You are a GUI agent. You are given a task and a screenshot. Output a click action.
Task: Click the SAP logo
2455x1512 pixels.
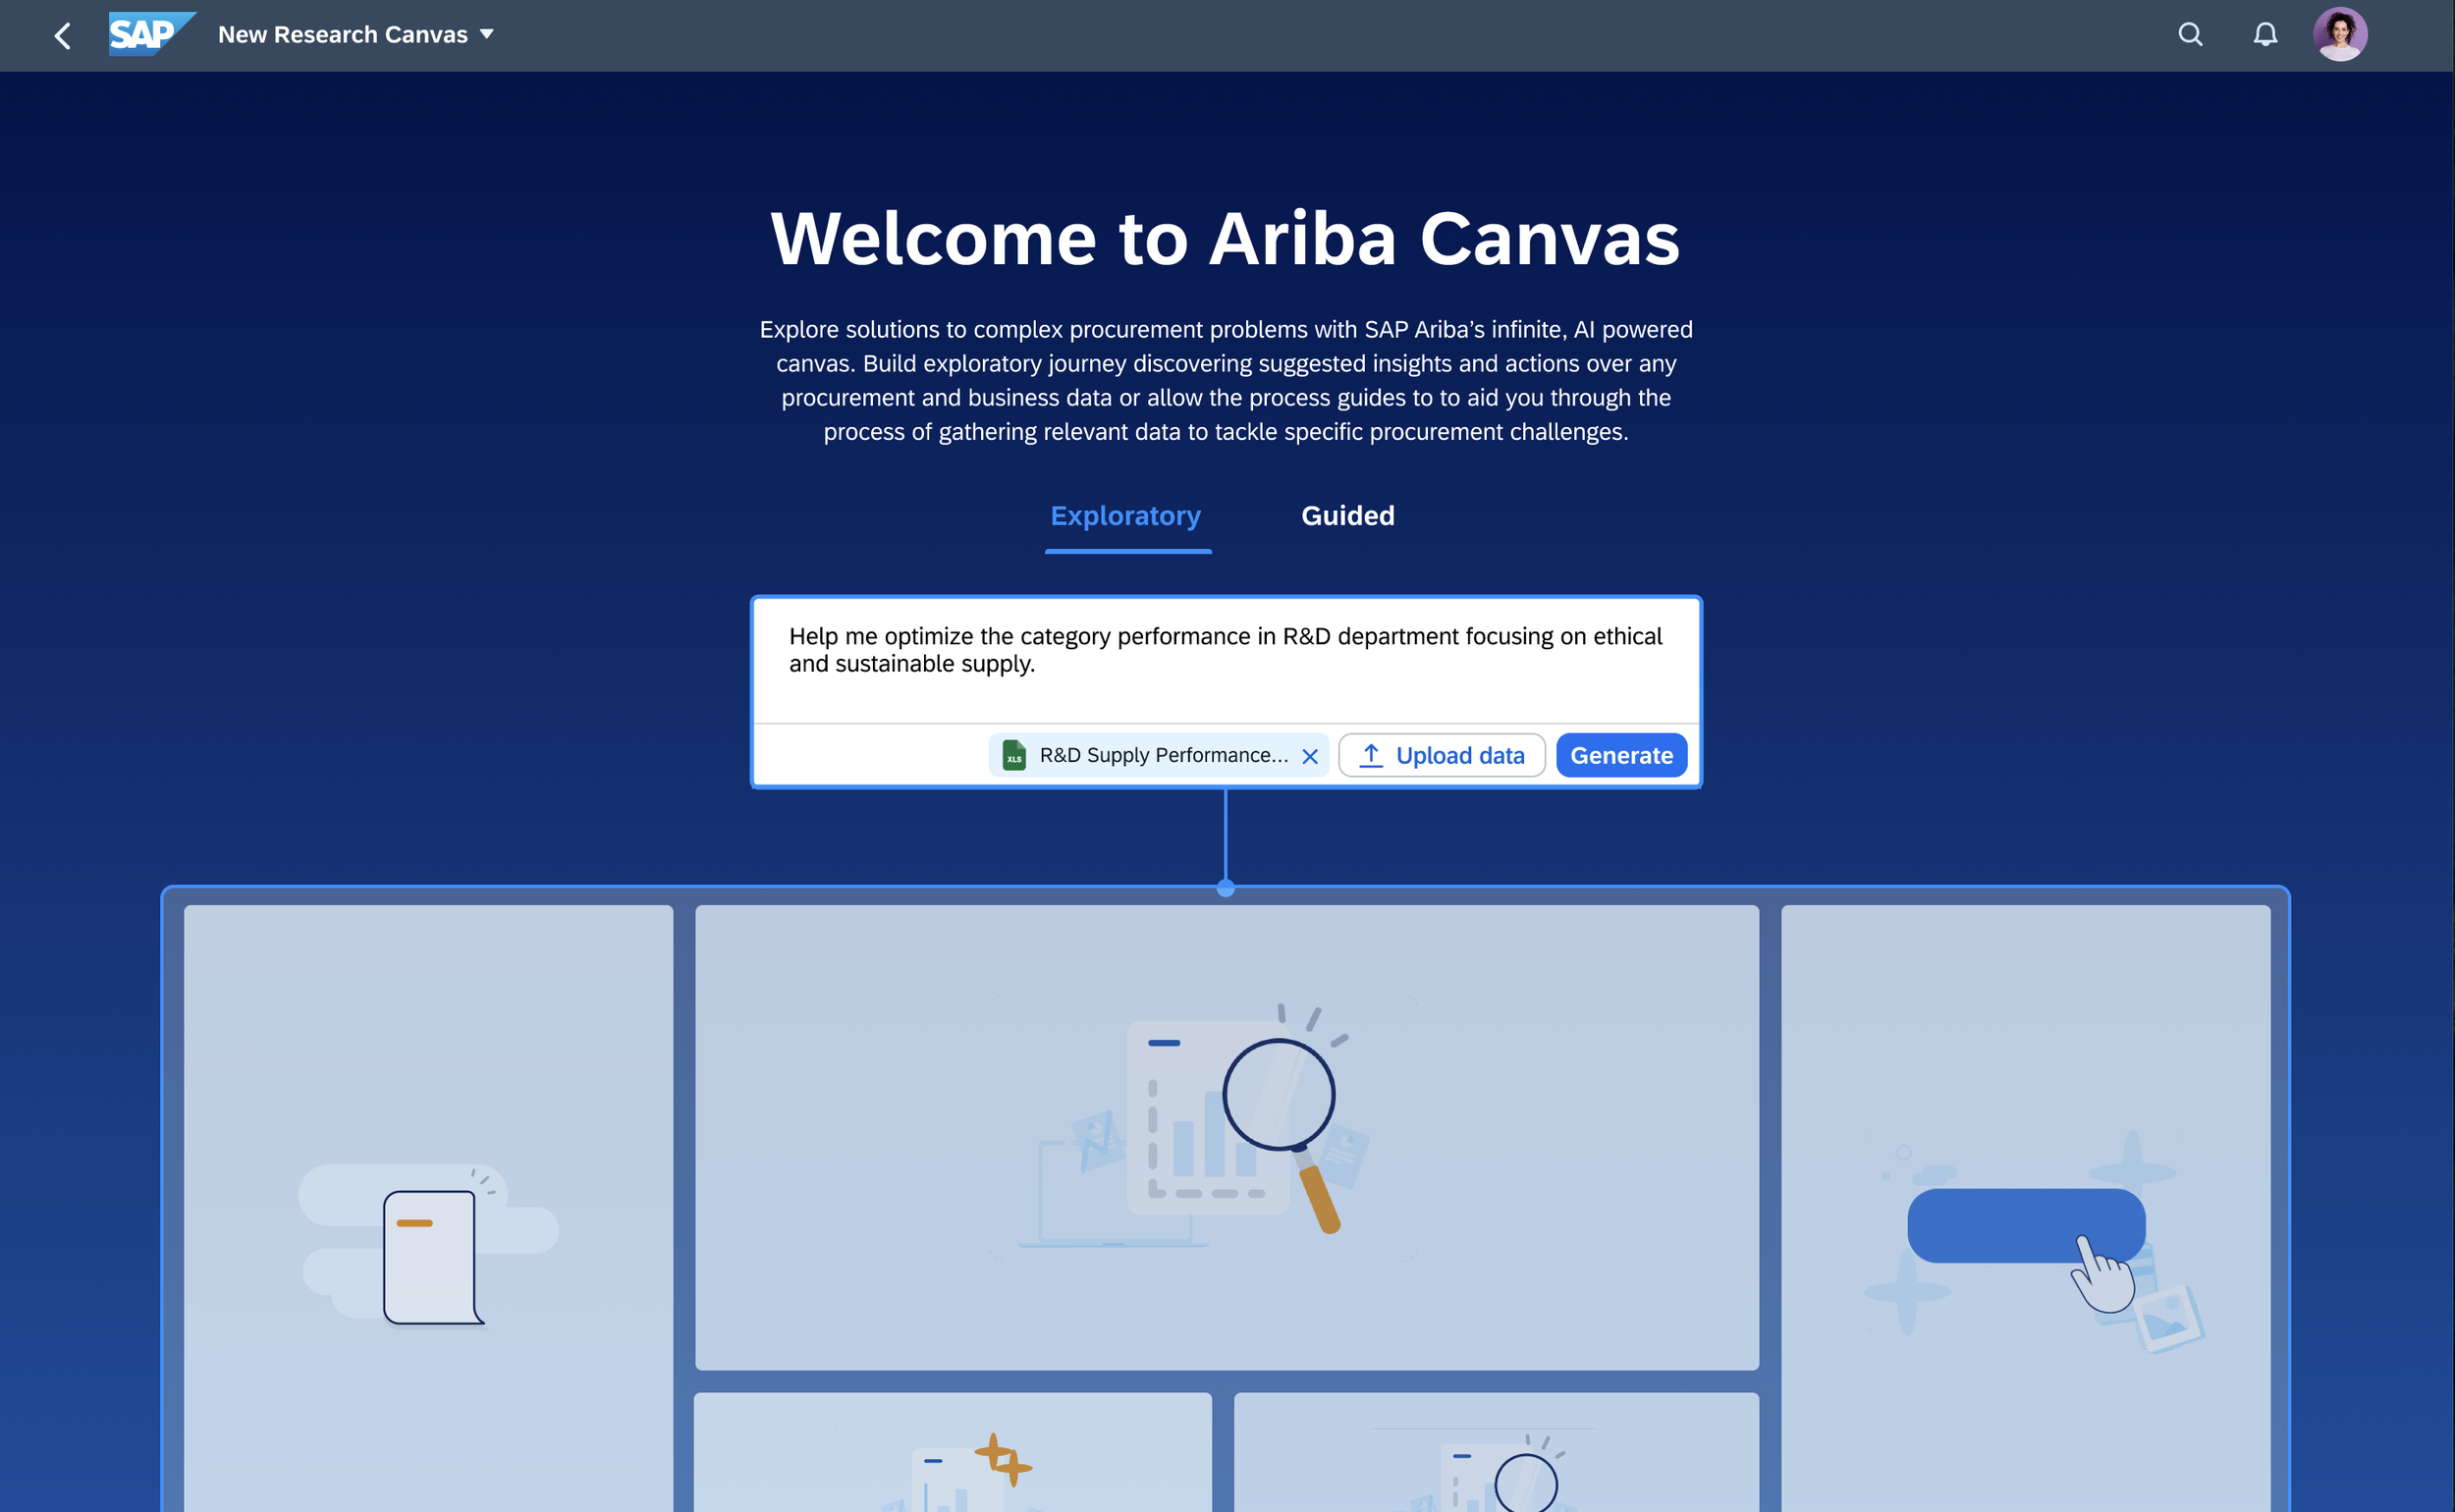click(149, 35)
